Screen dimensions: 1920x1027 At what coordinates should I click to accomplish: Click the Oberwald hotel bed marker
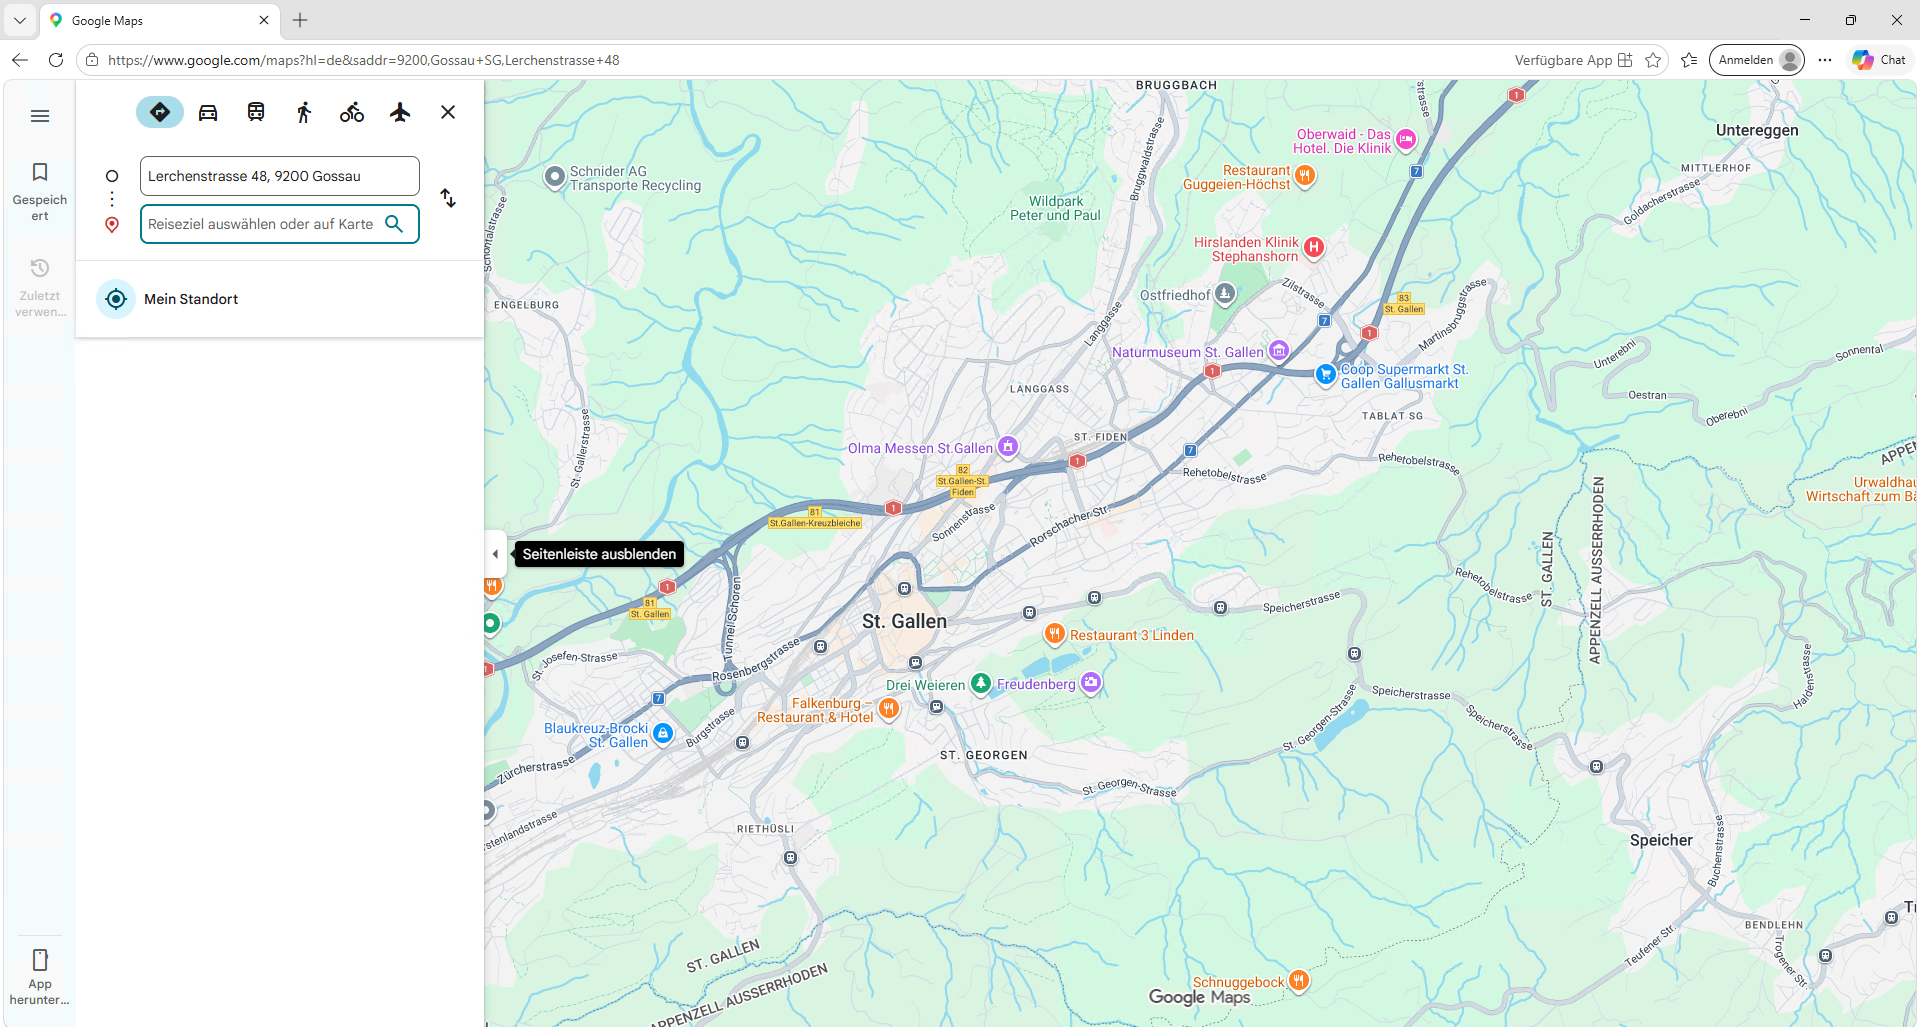pyautogui.click(x=1406, y=139)
